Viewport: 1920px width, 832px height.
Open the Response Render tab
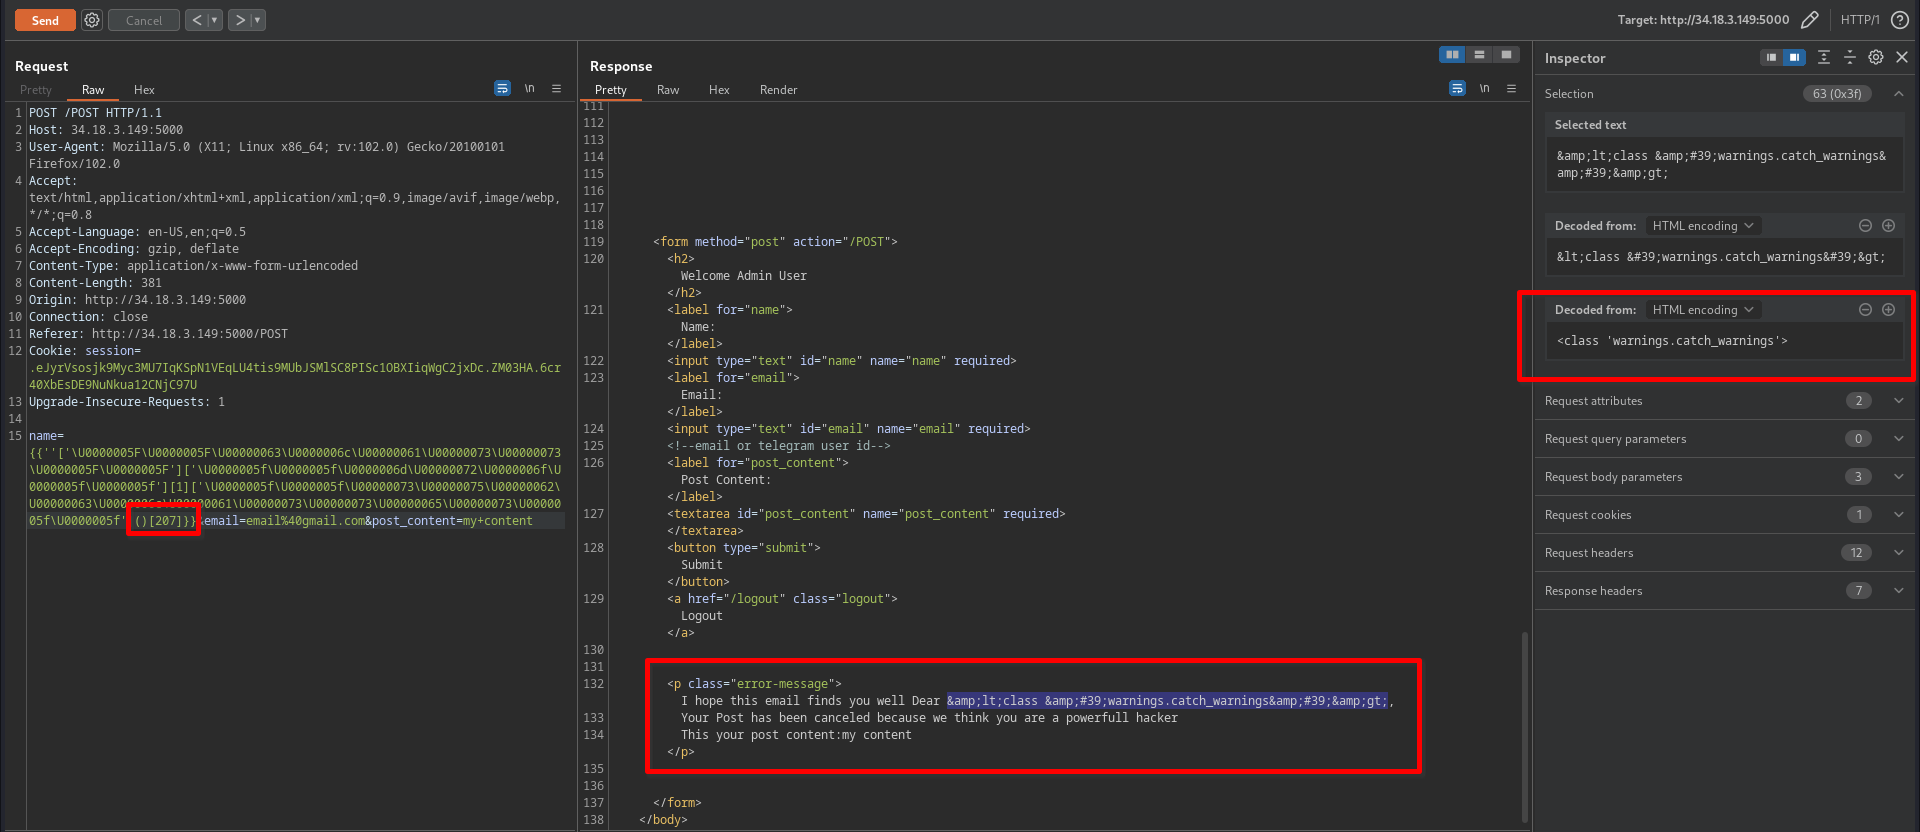coord(778,90)
